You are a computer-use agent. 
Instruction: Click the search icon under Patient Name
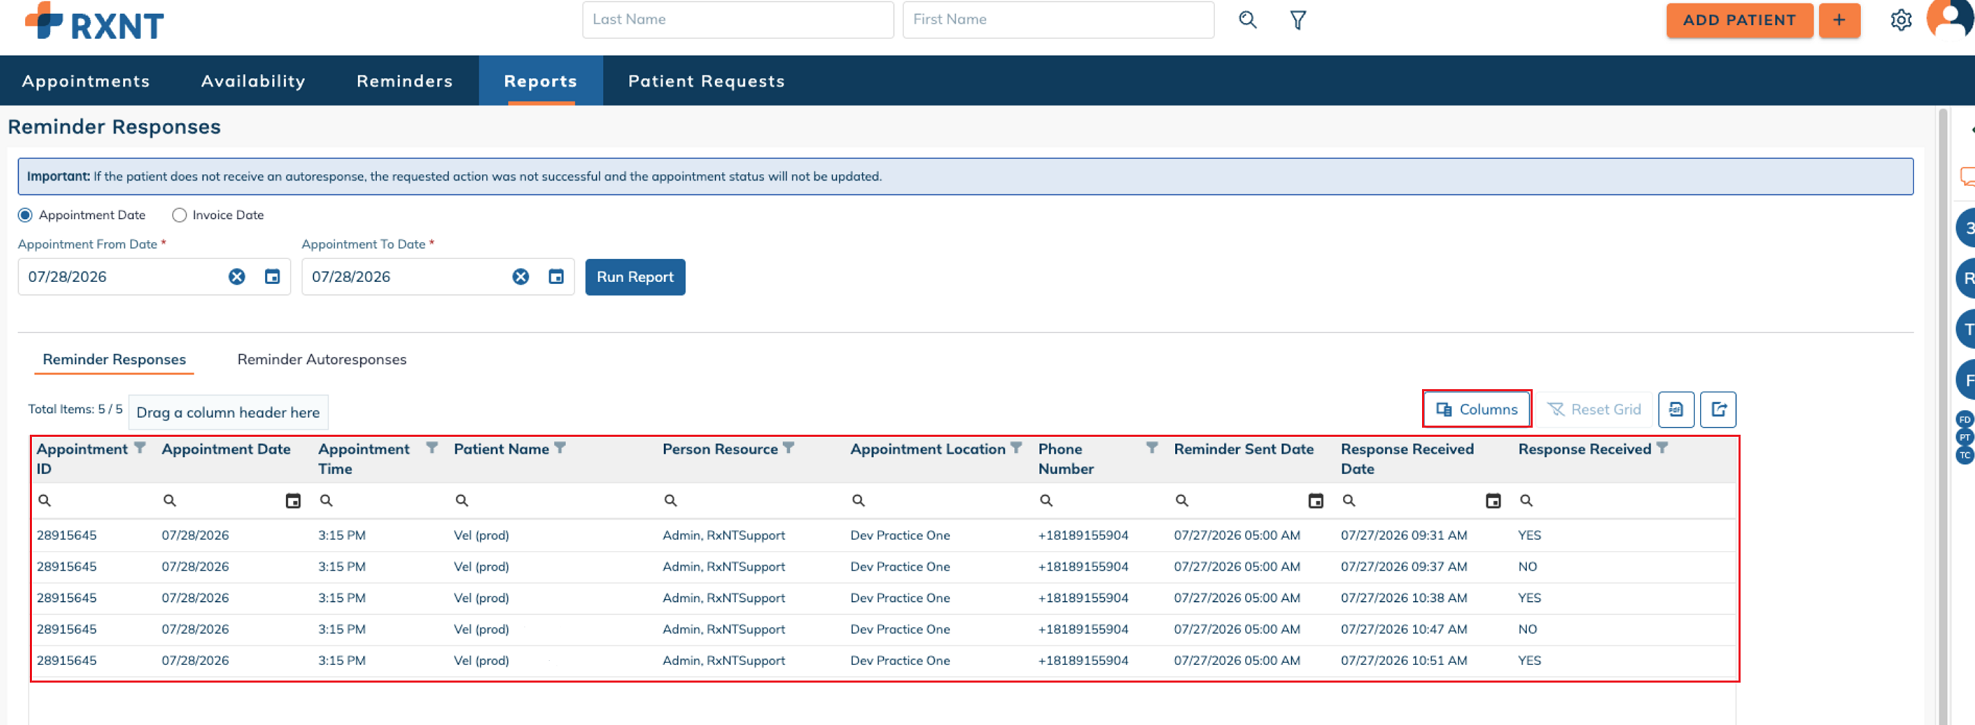click(462, 500)
